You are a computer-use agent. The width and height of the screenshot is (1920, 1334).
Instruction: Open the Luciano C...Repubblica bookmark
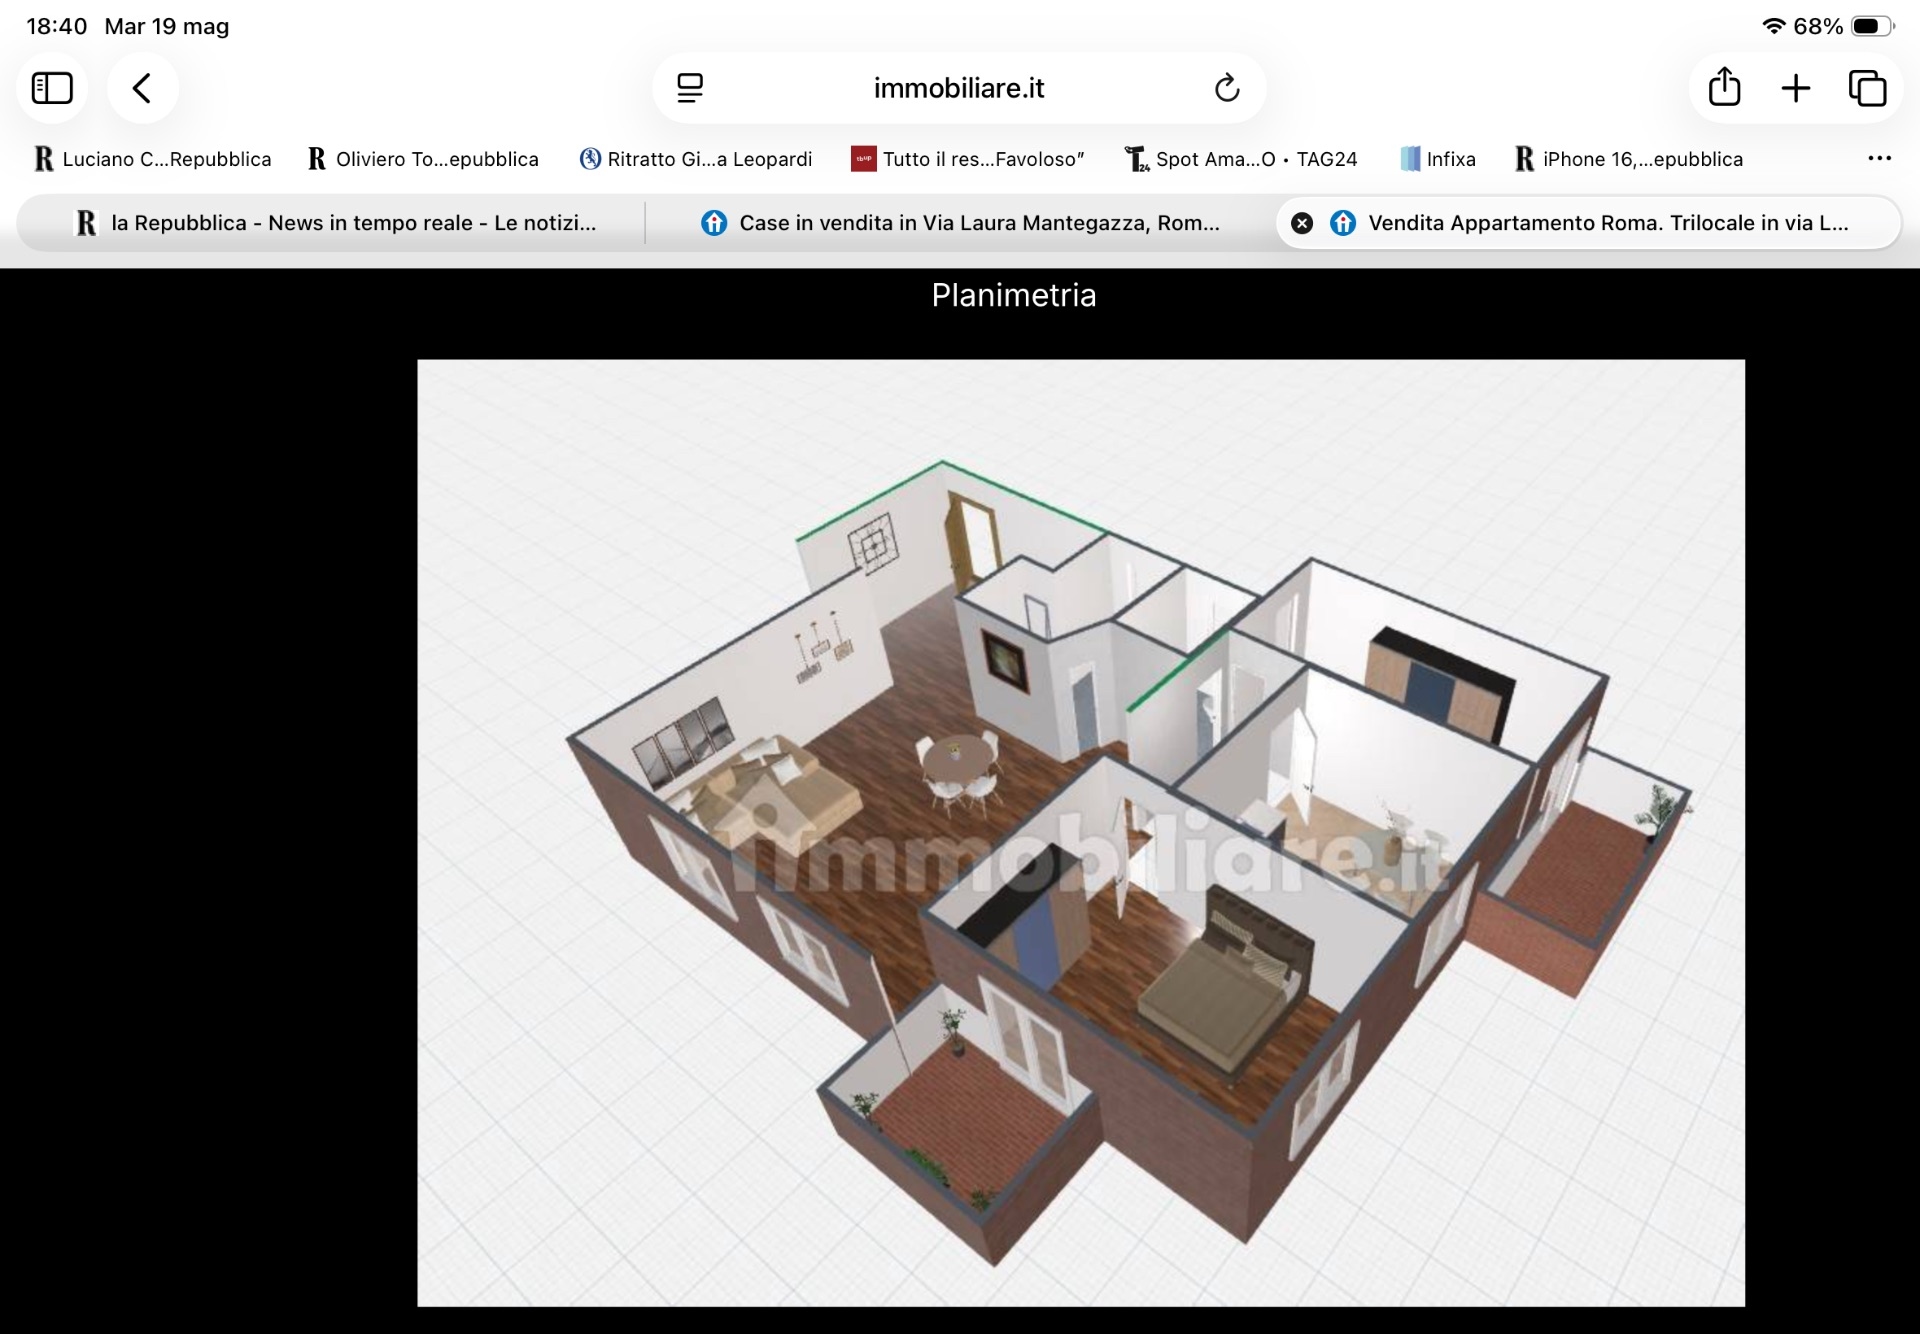(153, 159)
